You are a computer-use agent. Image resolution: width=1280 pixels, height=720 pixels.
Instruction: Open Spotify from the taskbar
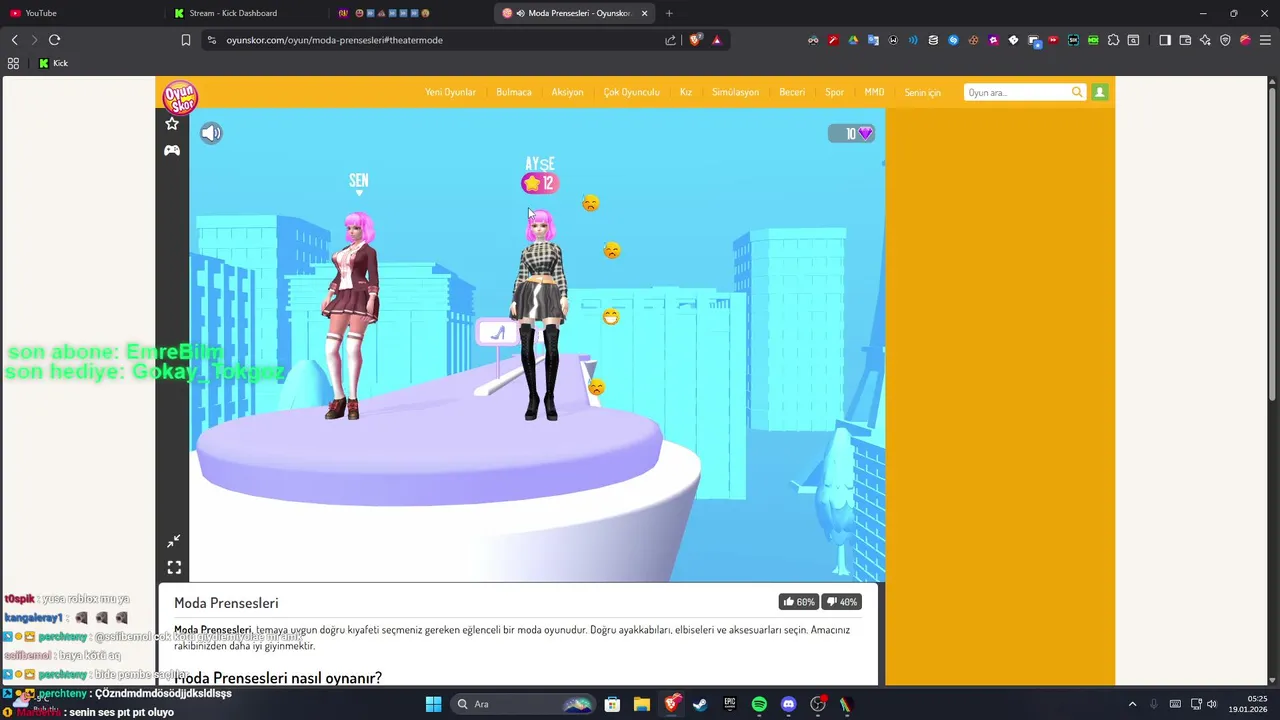[x=759, y=704]
